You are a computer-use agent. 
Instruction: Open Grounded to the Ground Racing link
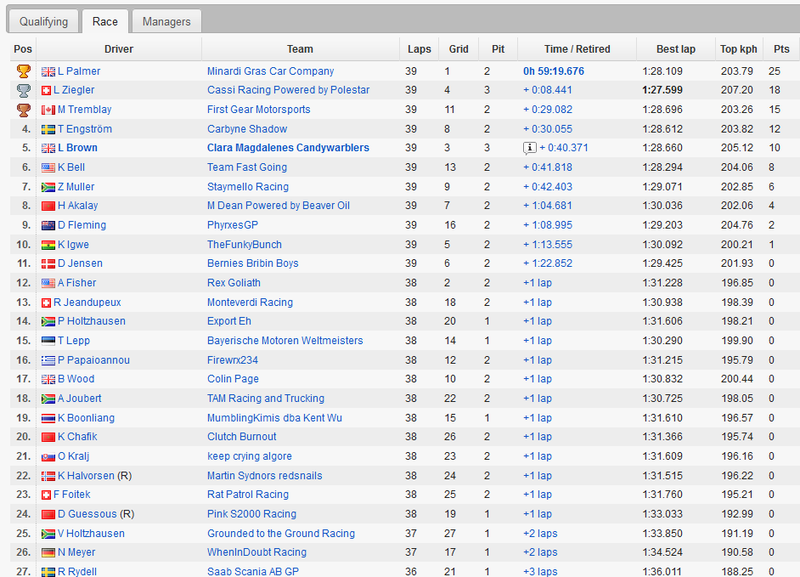[281, 533]
